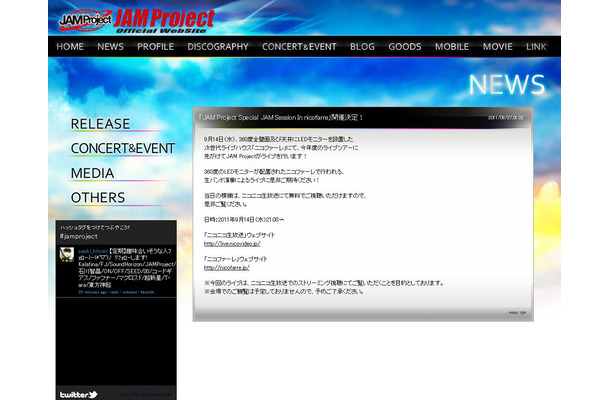610x400 pixels.
Task: Click the event date line 2011年9月14日 21:00
Action: [244, 220]
